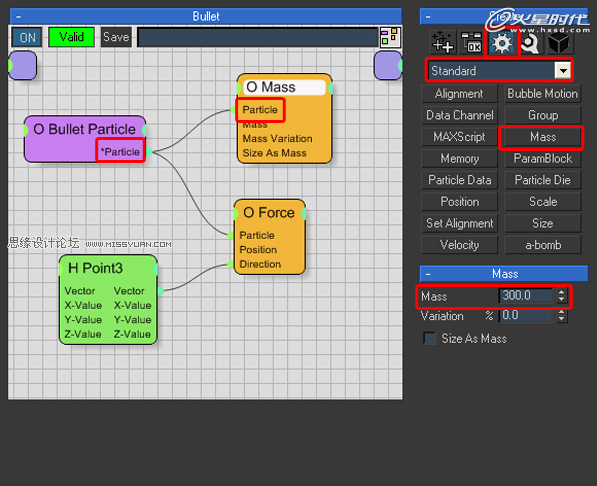The image size is (597, 486).
Task: Click the purple output node at right
Action: click(388, 66)
